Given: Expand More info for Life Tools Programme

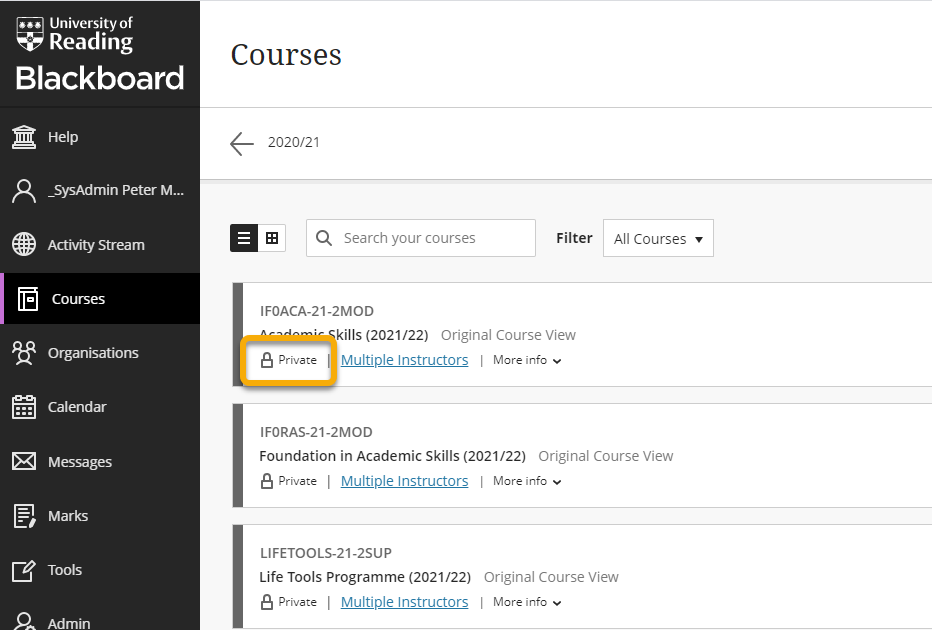Looking at the screenshot, I should (x=527, y=602).
